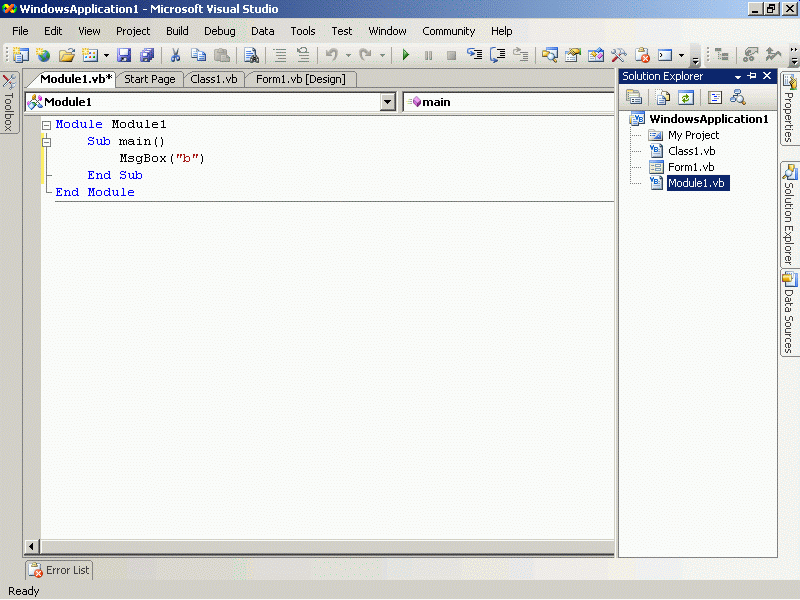800x600 pixels.
Task: Open View Code icon in Solution Explorer
Action: pyautogui.click(x=713, y=97)
